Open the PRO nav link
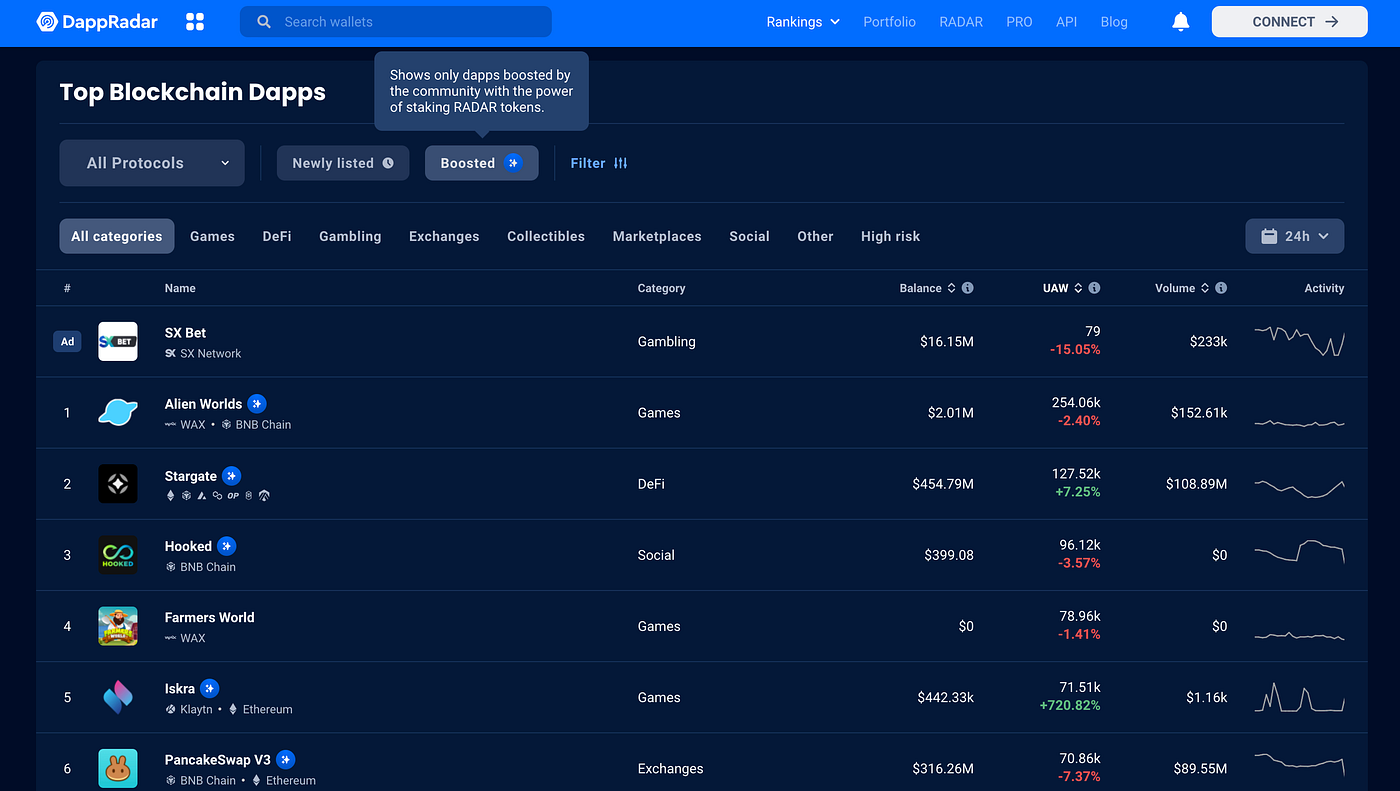This screenshot has width=1400, height=791. (1019, 22)
